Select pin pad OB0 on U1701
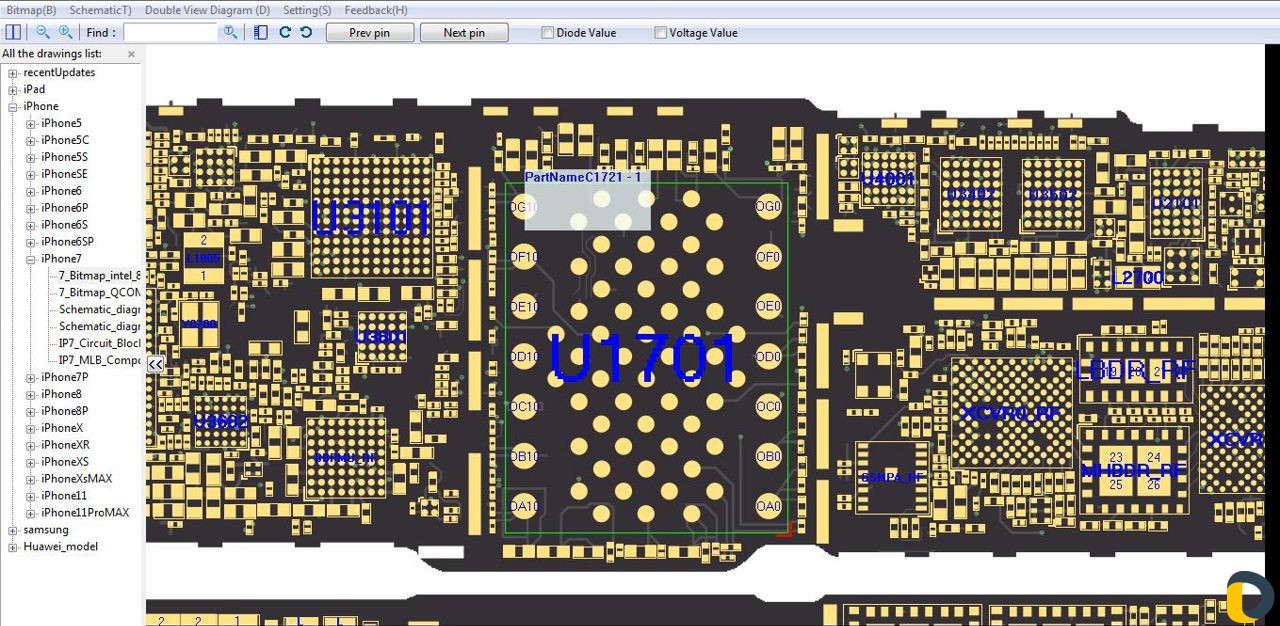The width and height of the screenshot is (1280, 626). pyautogui.click(x=768, y=457)
